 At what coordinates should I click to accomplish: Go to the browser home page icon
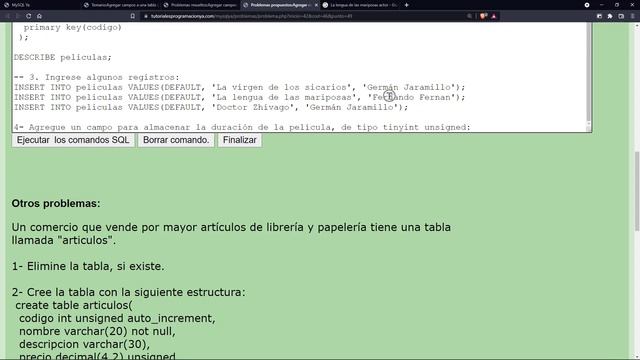(39, 16)
